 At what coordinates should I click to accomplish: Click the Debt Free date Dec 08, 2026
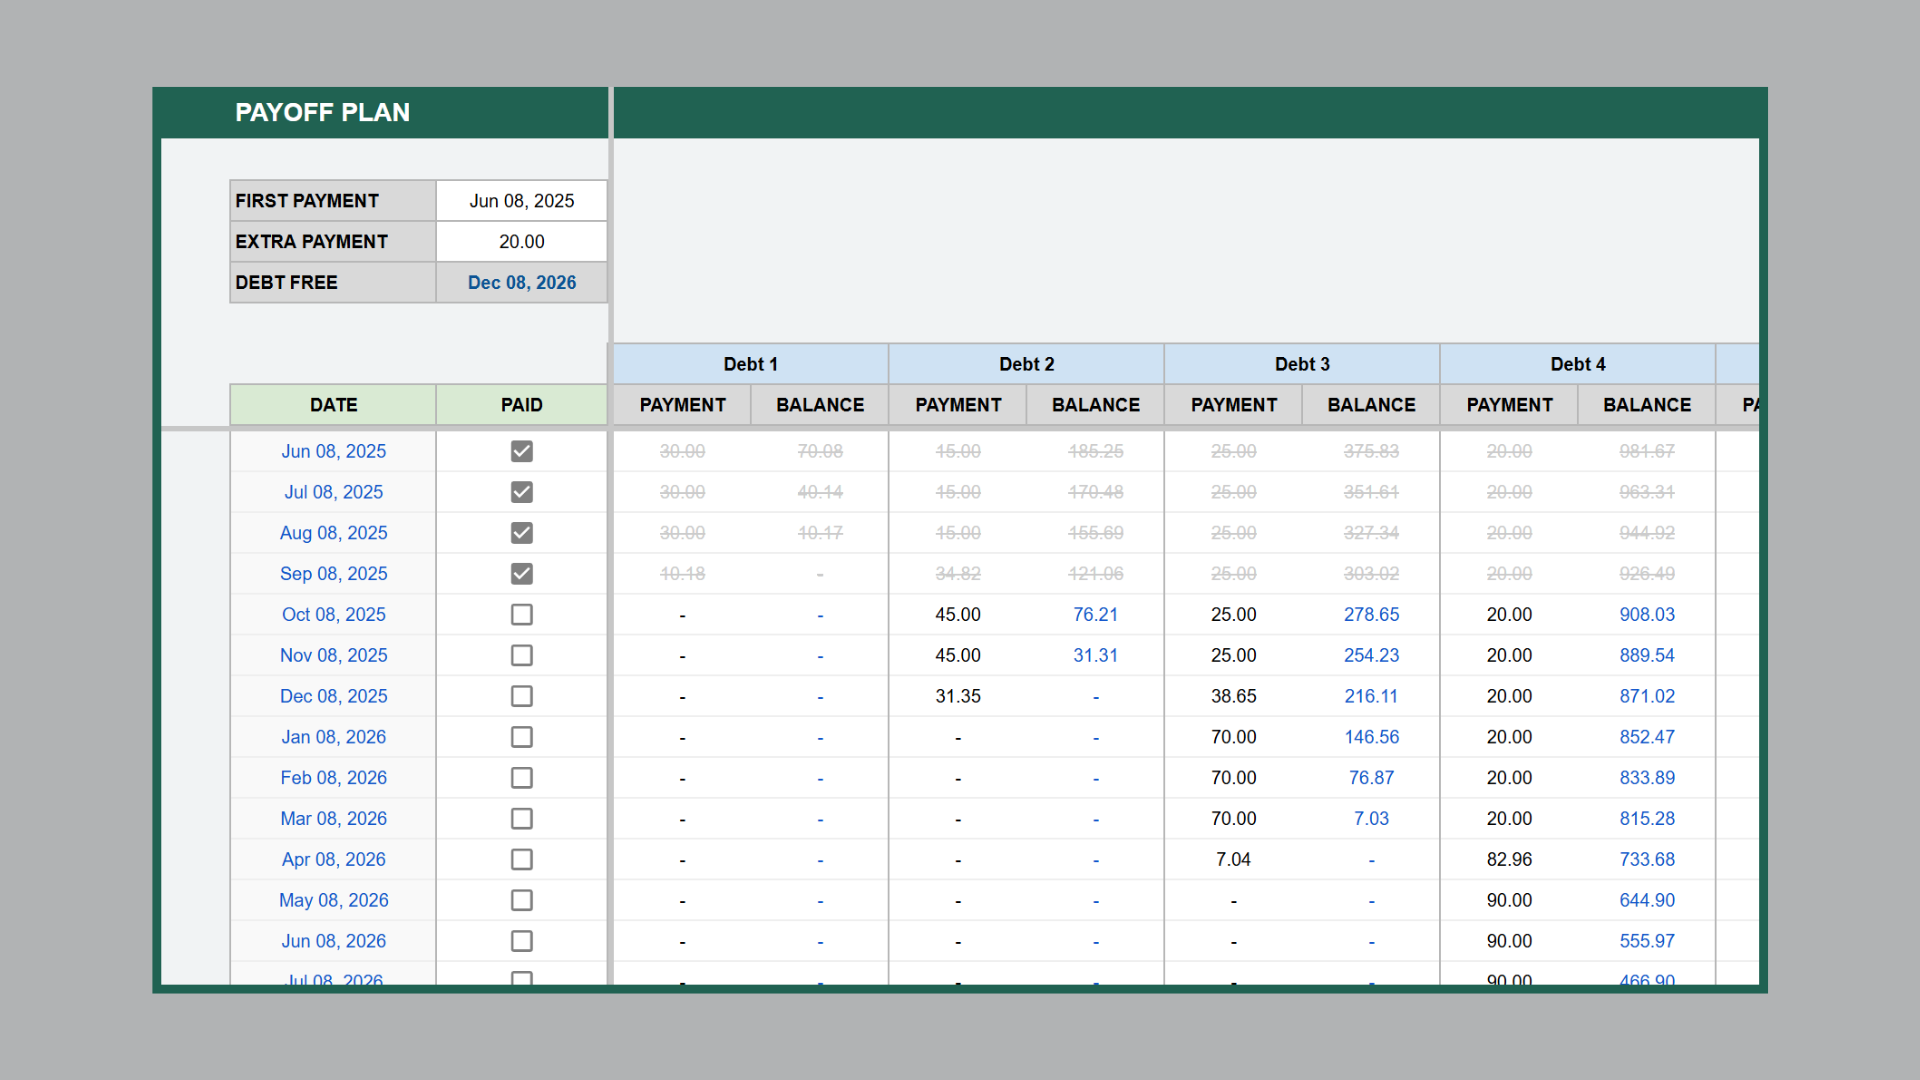pos(521,283)
